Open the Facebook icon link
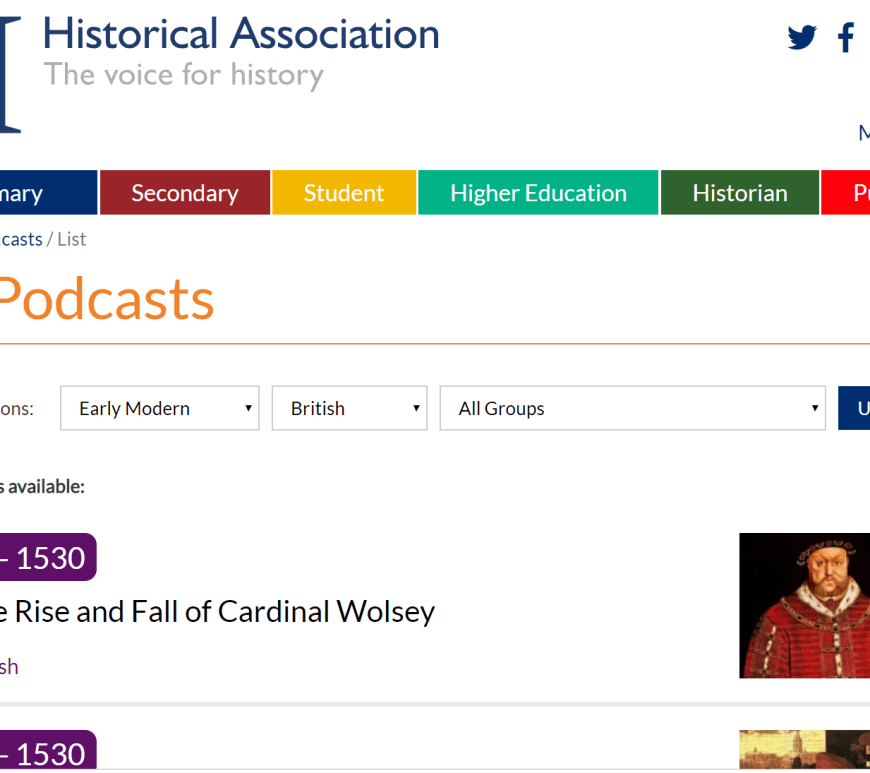The width and height of the screenshot is (870, 773). [x=846, y=38]
